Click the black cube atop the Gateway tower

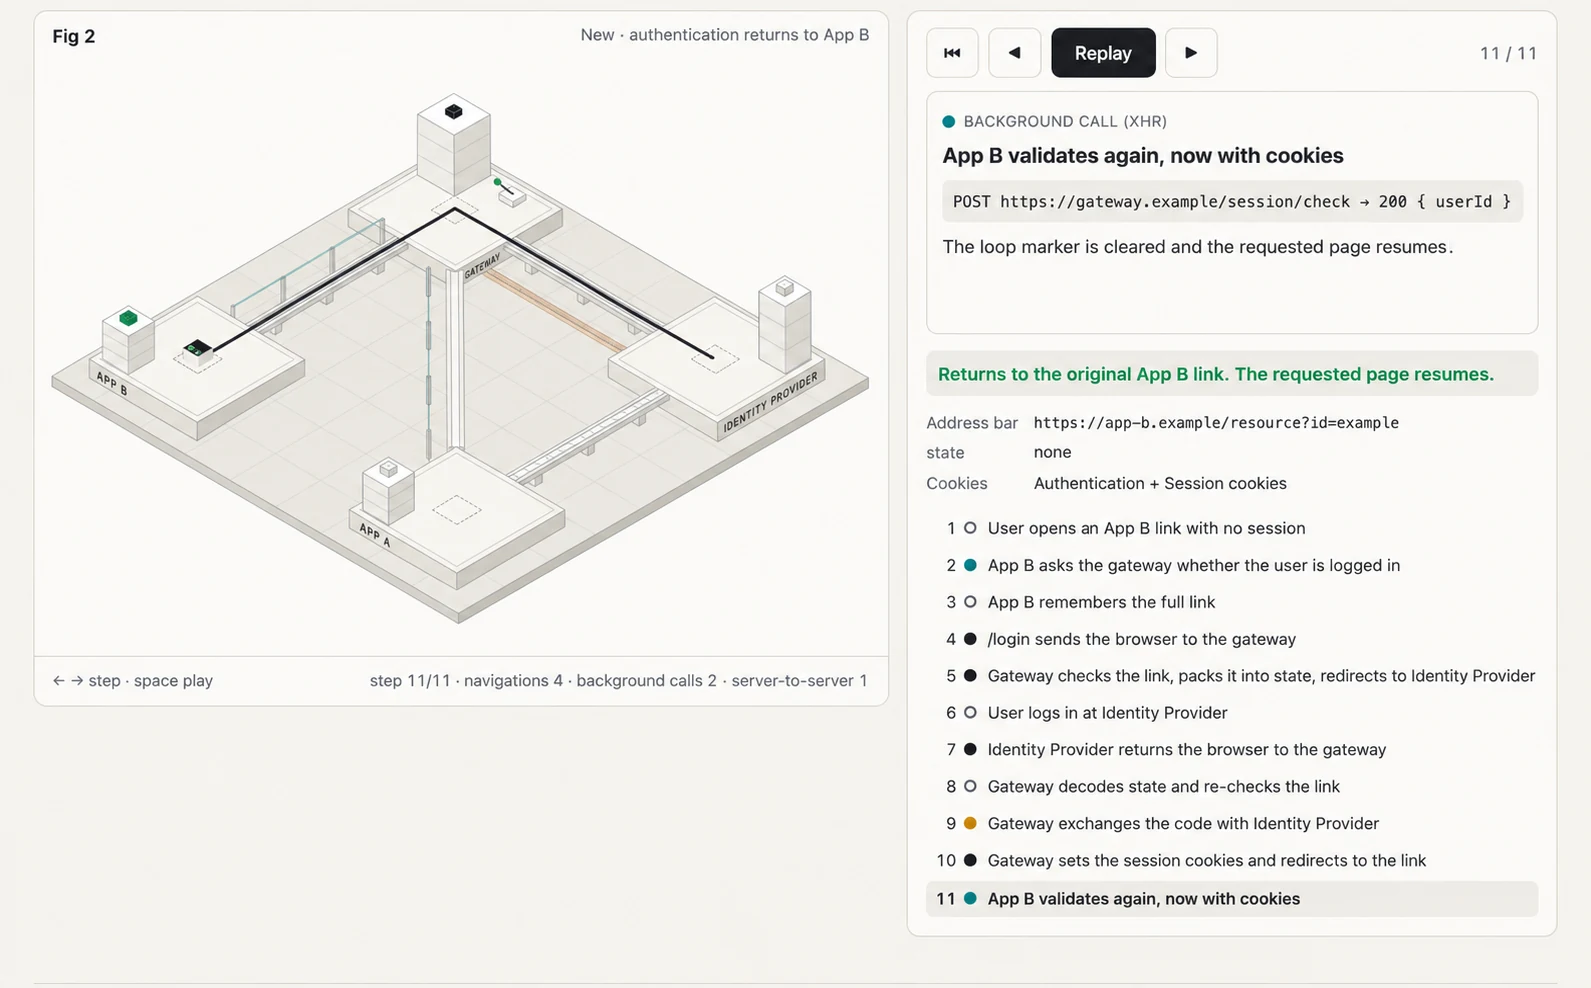(x=454, y=111)
